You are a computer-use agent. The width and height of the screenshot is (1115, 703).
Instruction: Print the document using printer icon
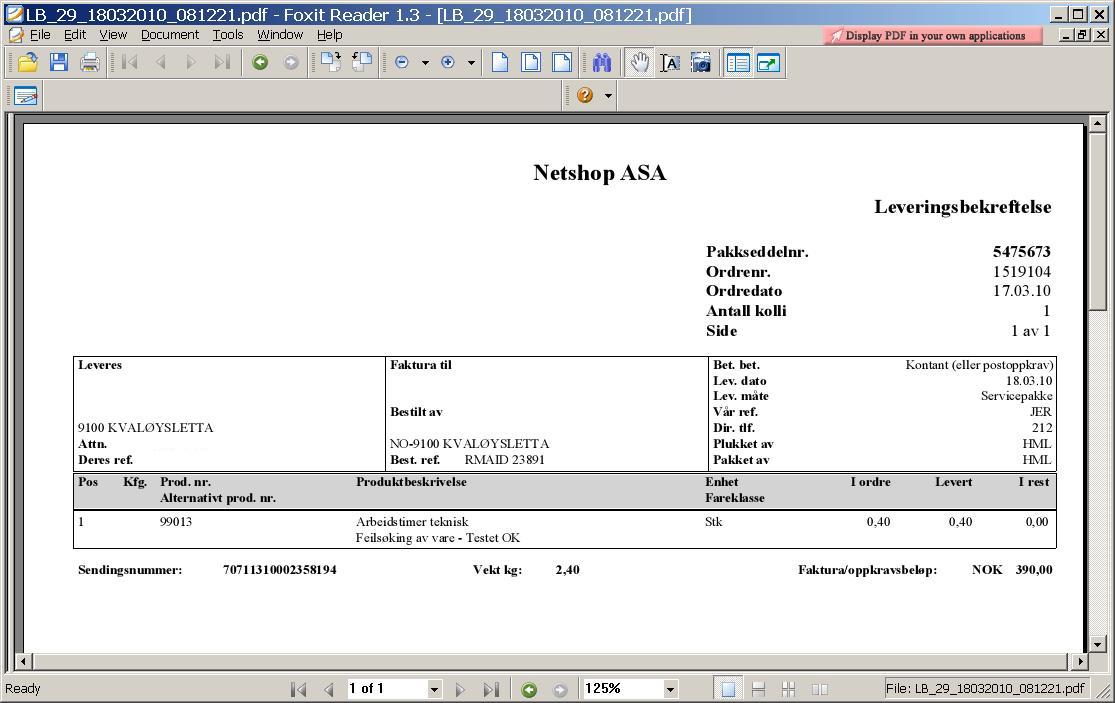90,63
